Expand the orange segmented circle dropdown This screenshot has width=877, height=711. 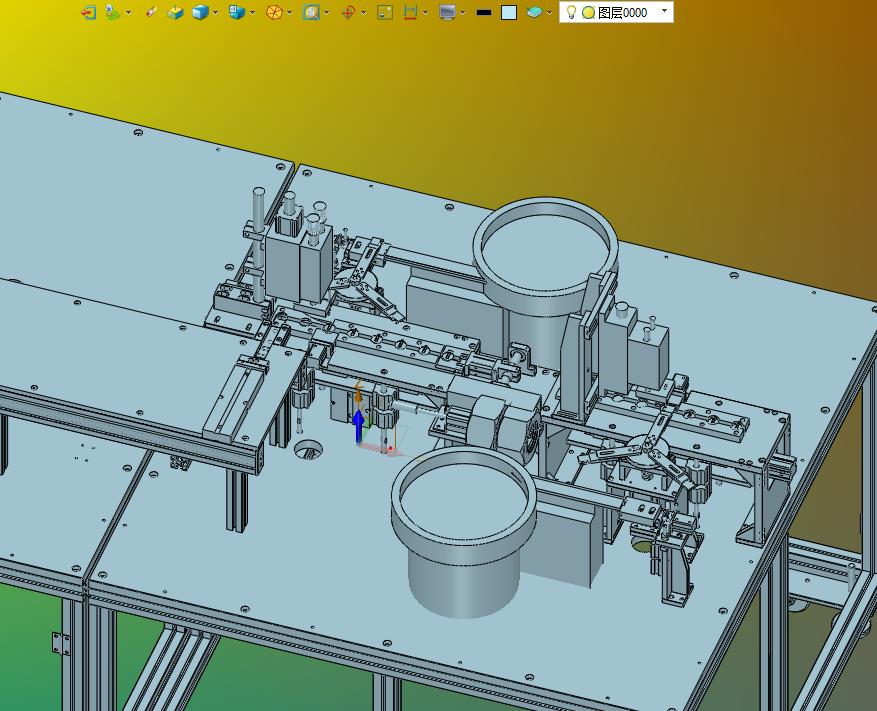[x=289, y=12]
